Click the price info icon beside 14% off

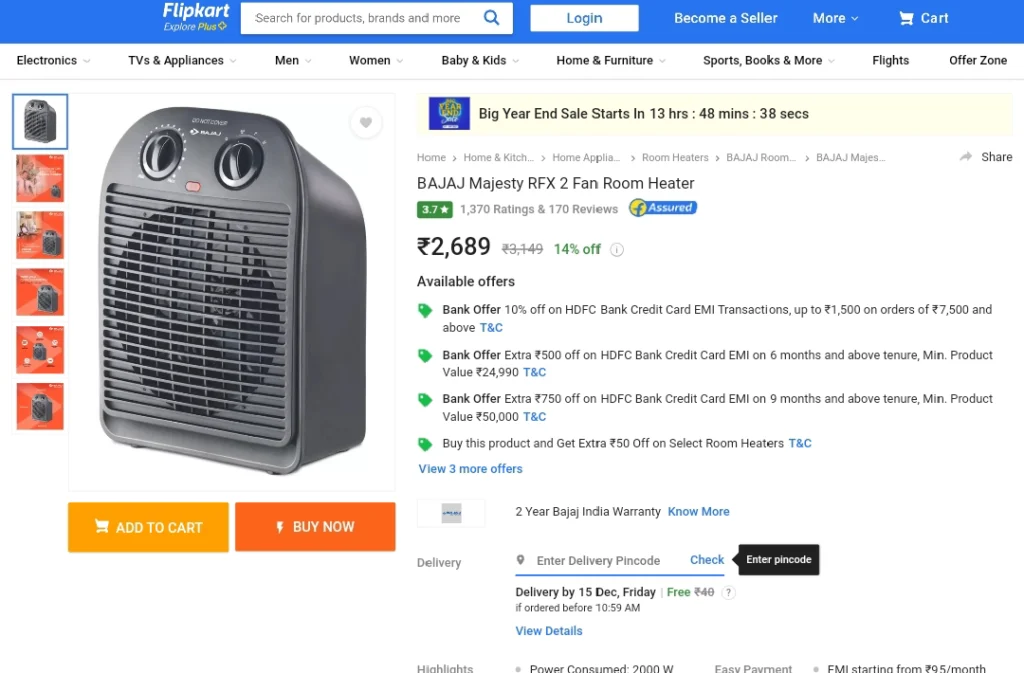(x=616, y=249)
